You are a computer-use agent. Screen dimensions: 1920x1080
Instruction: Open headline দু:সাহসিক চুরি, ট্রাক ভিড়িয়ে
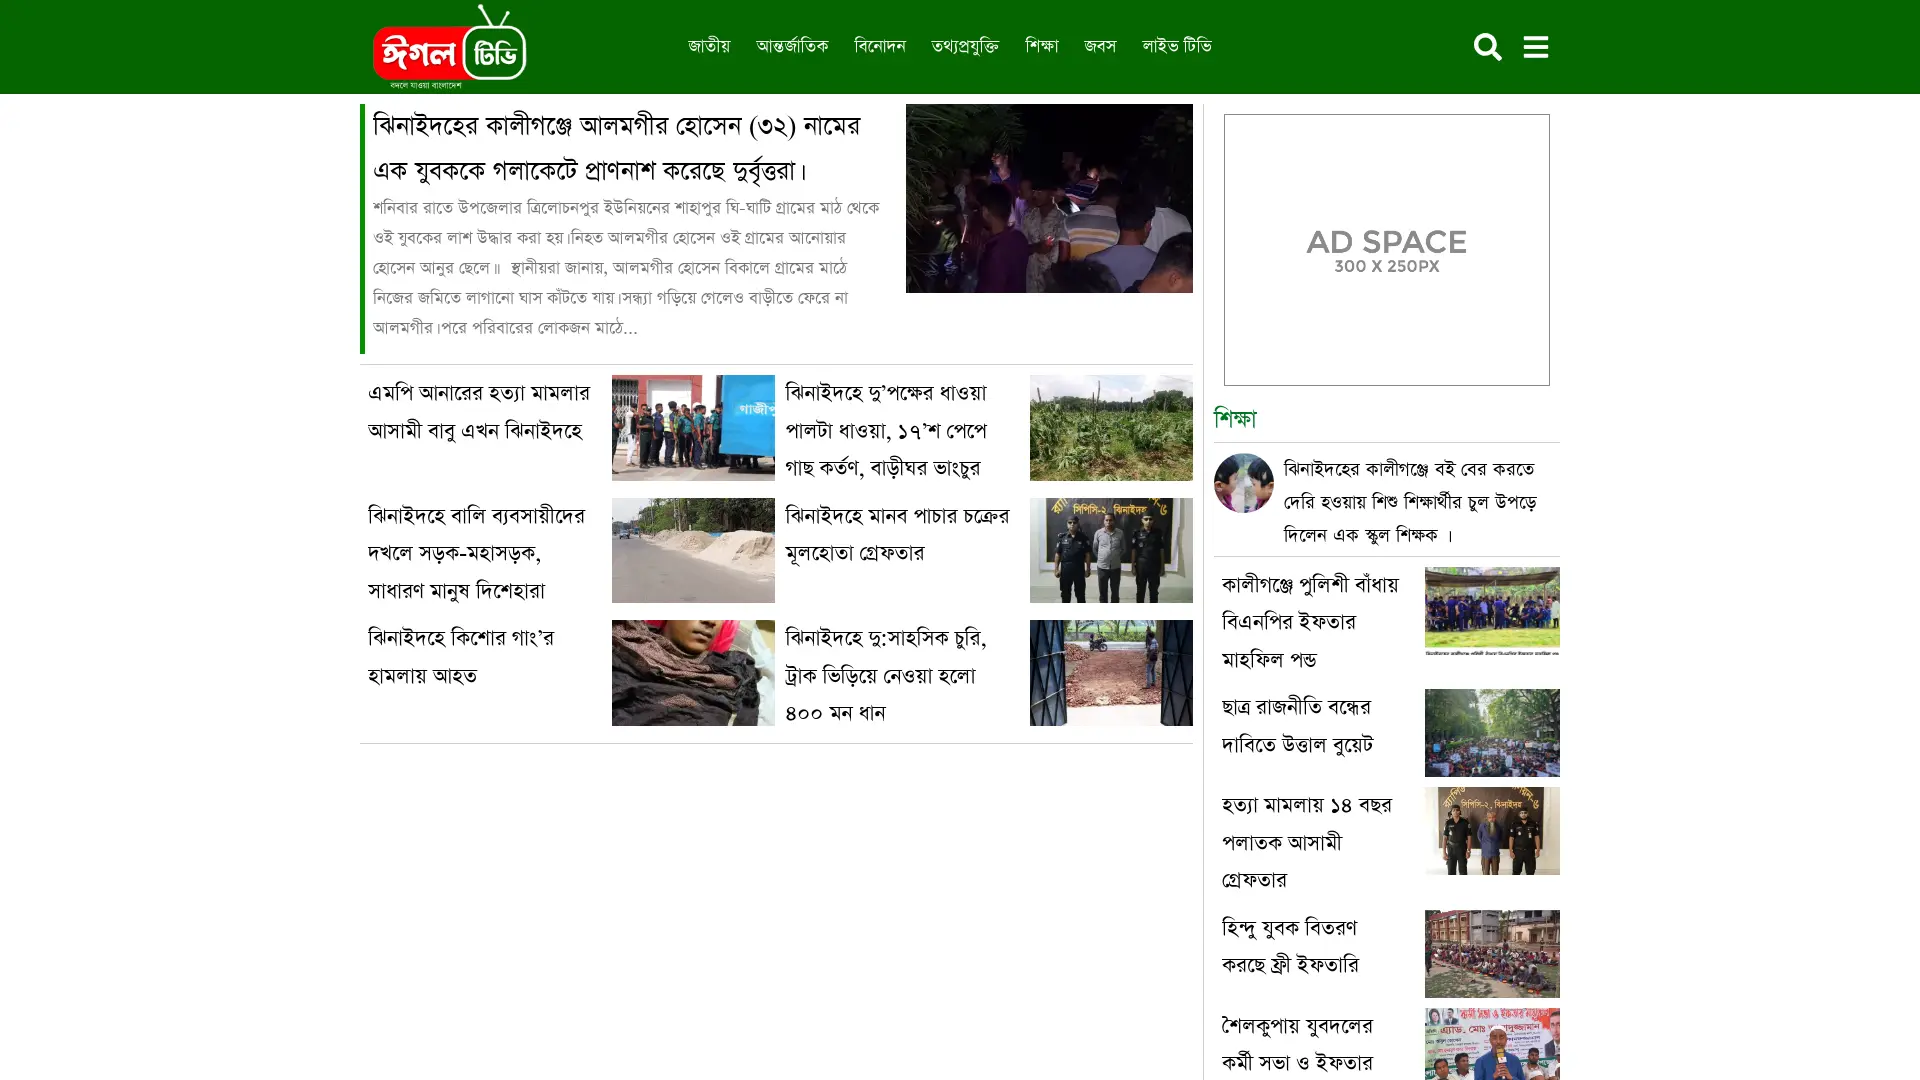click(x=886, y=675)
